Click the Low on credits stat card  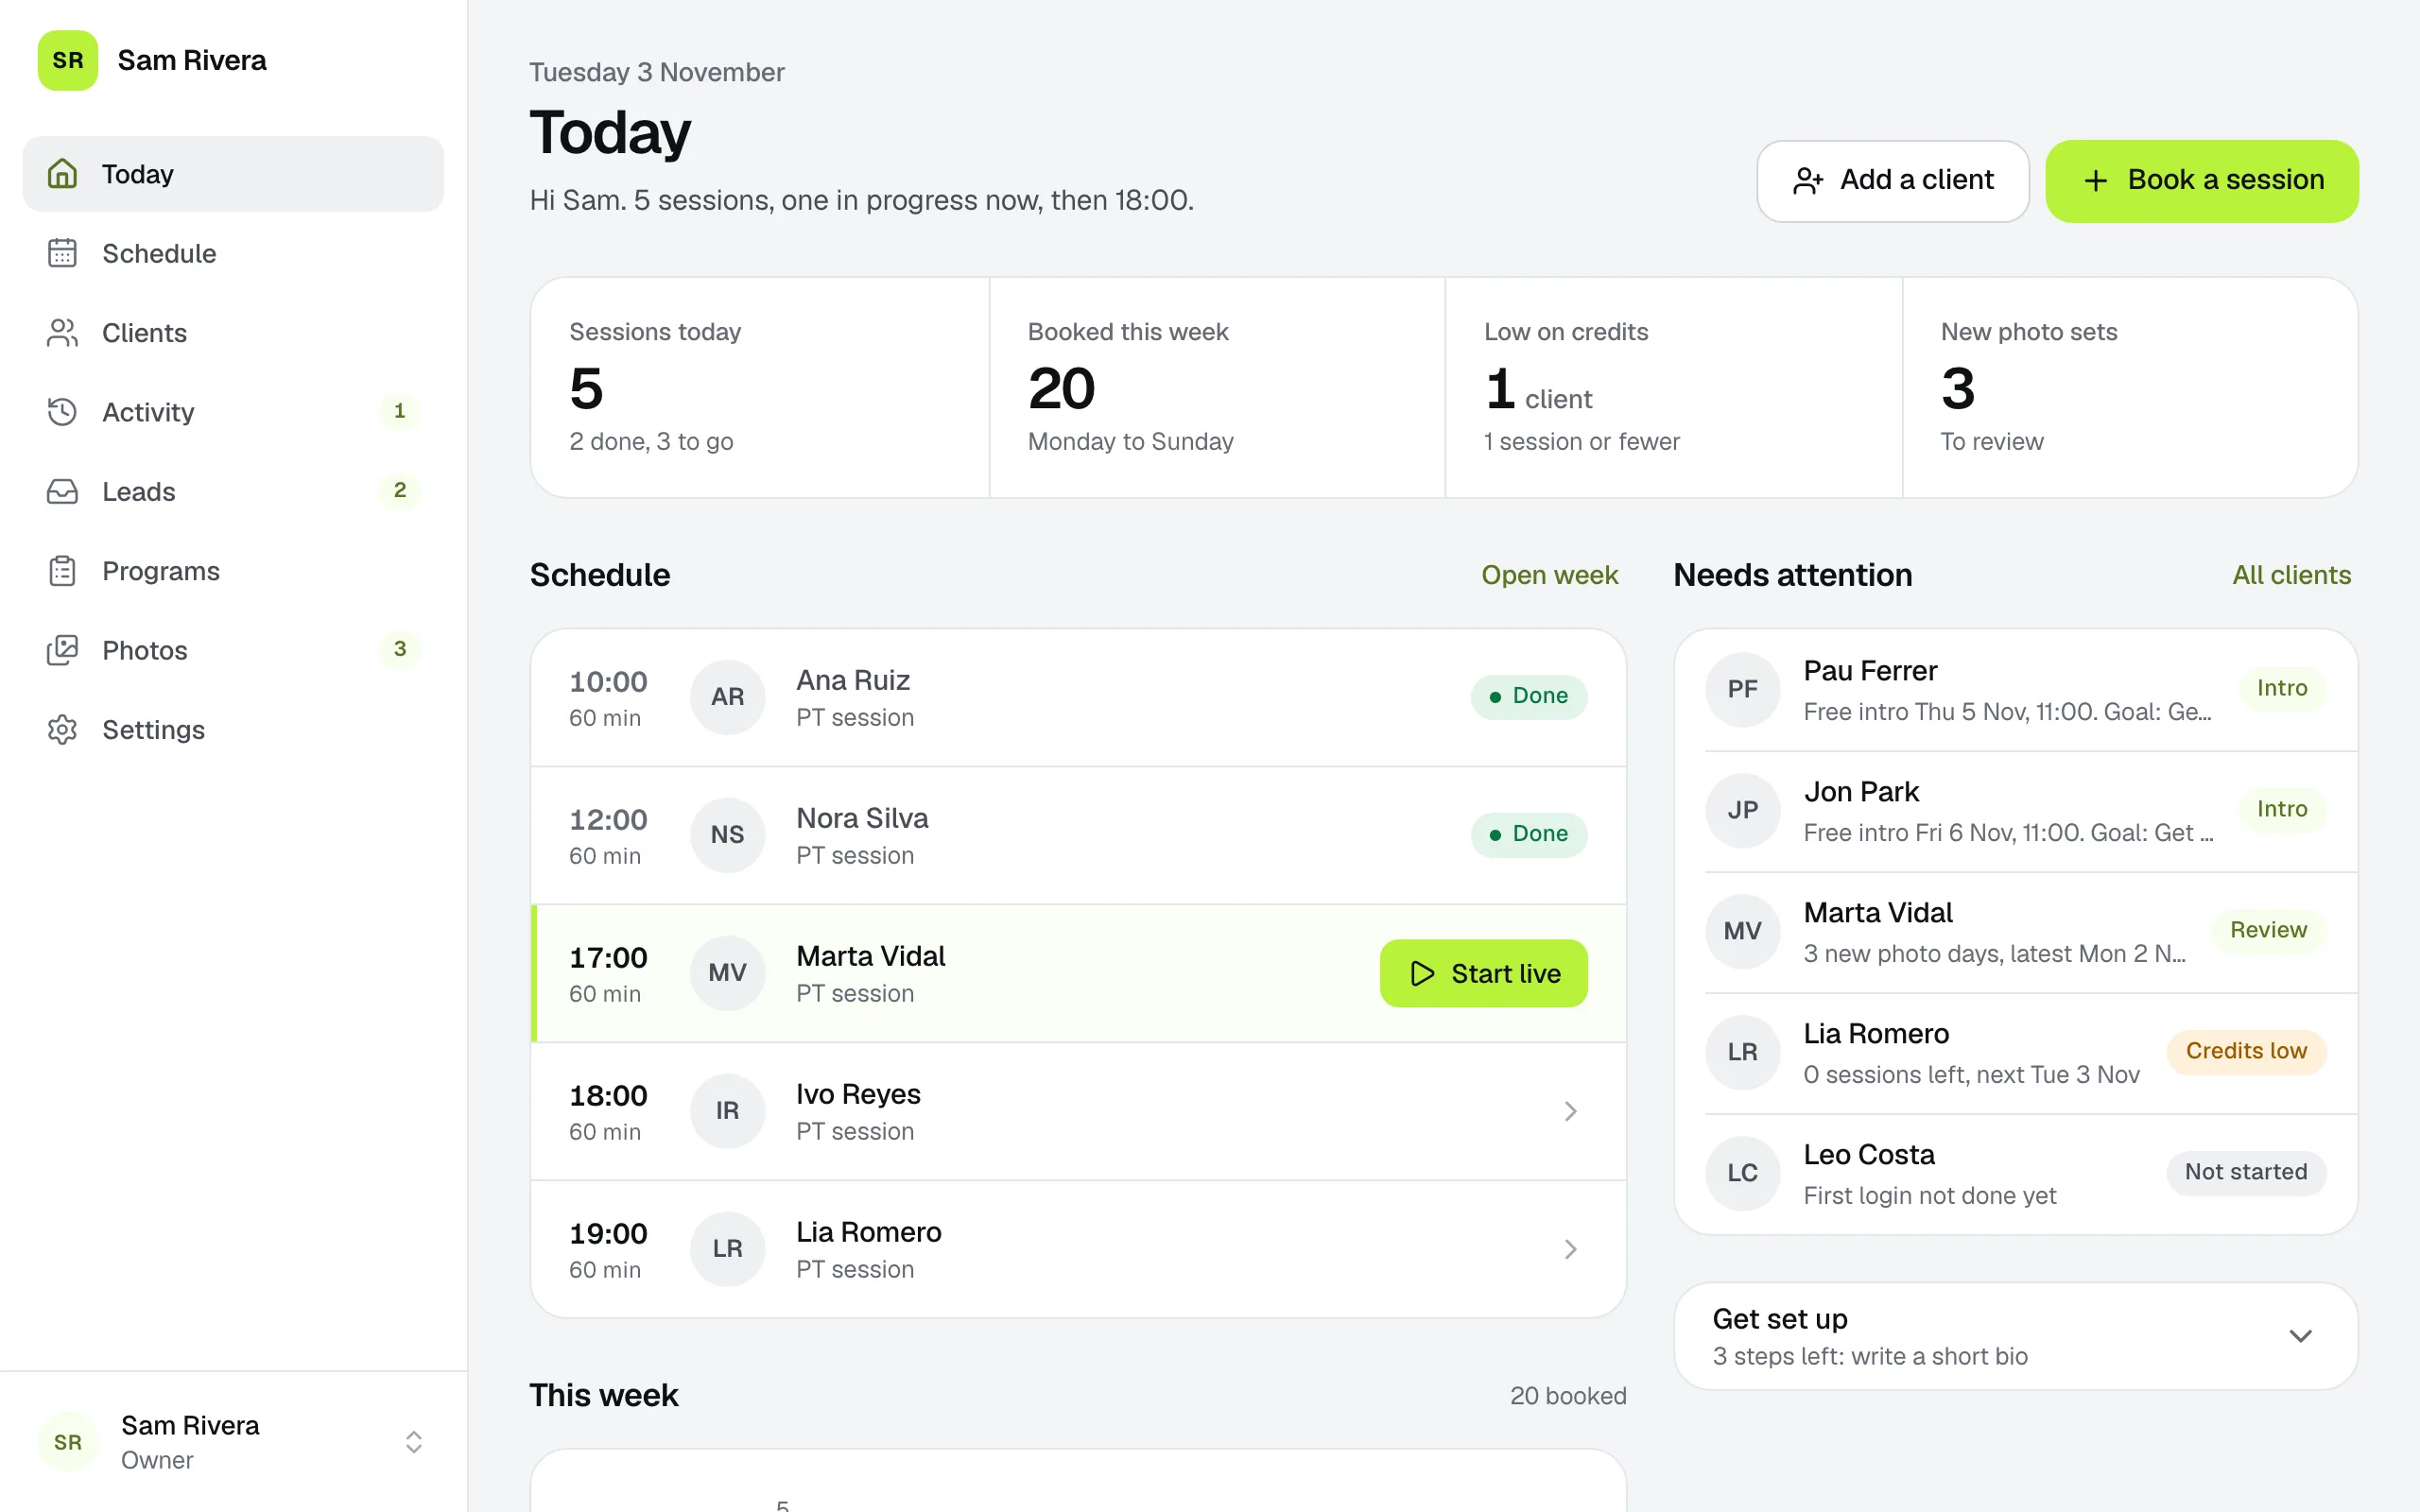(1674, 387)
